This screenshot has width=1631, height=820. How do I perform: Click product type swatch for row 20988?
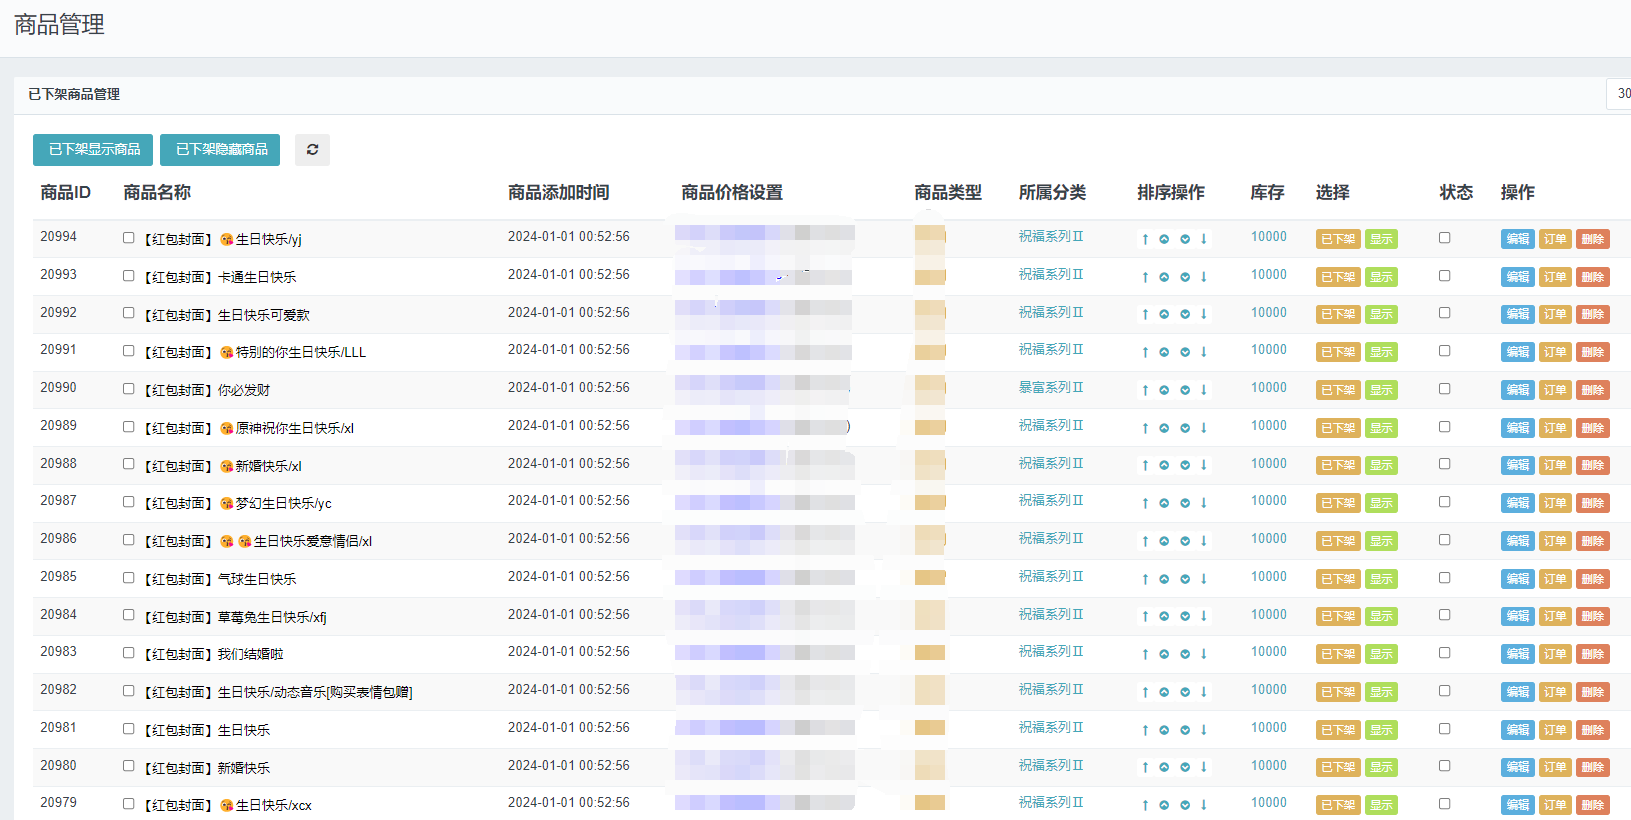pyautogui.click(x=930, y=464)
